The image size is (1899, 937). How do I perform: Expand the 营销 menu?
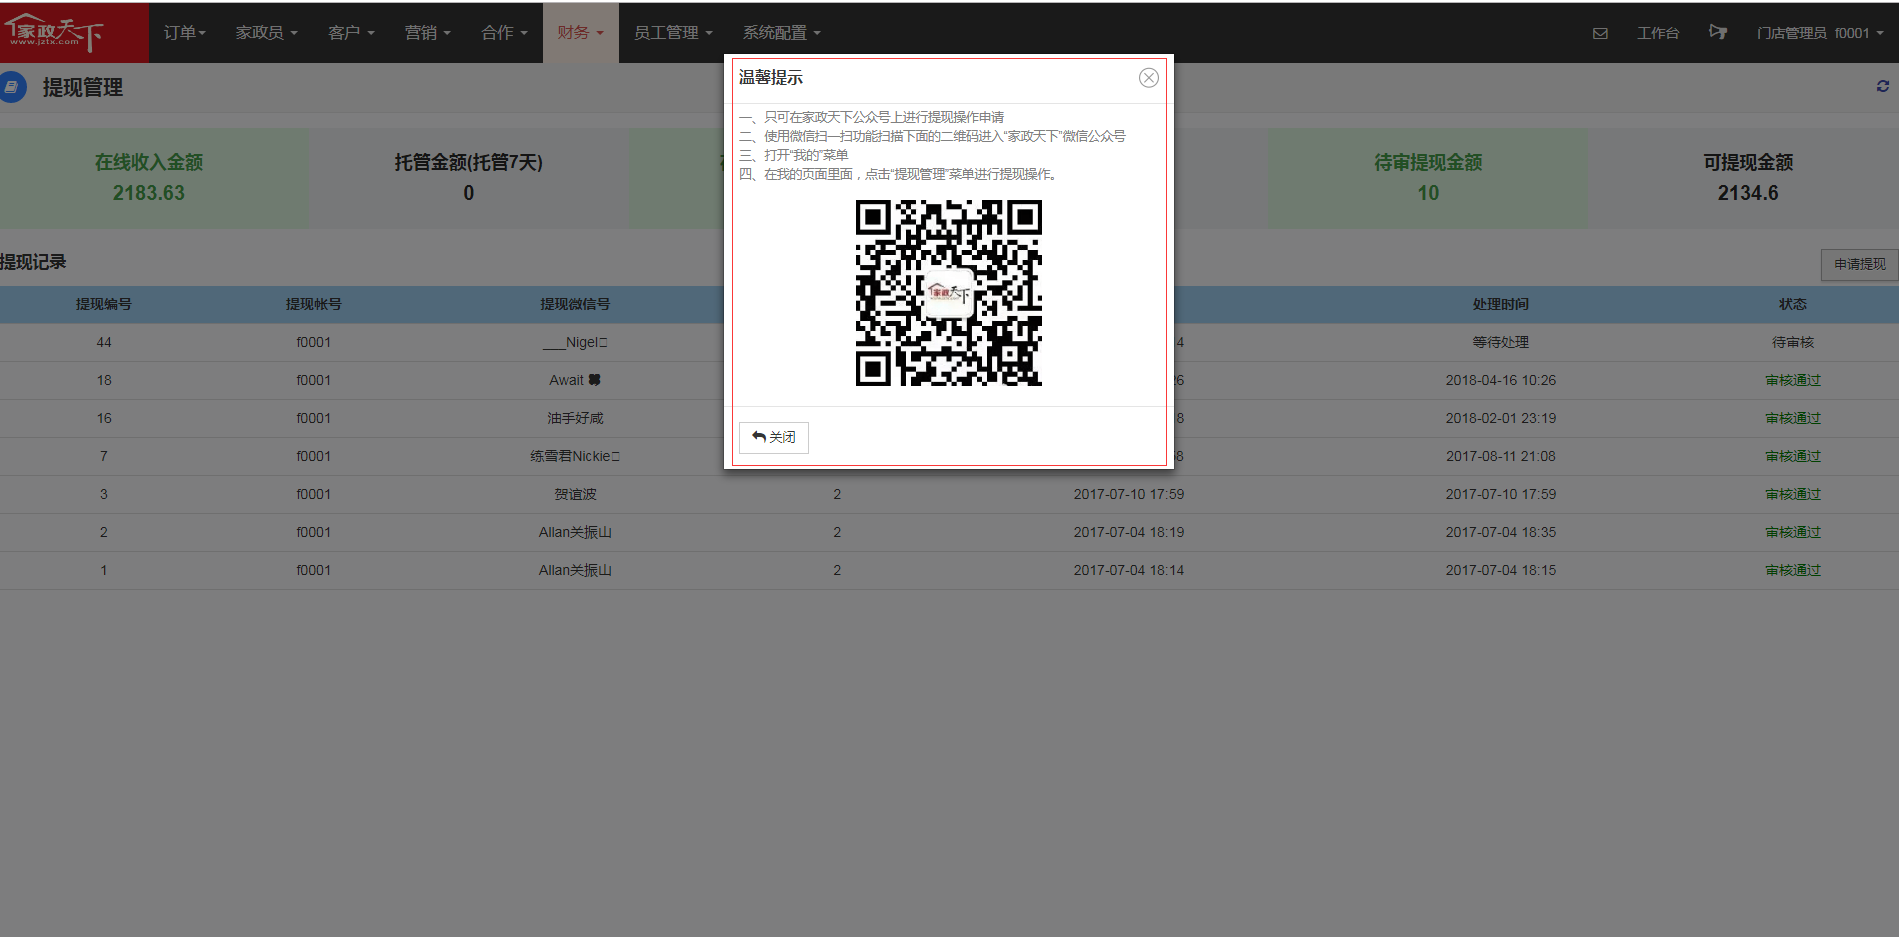point(428,33)
